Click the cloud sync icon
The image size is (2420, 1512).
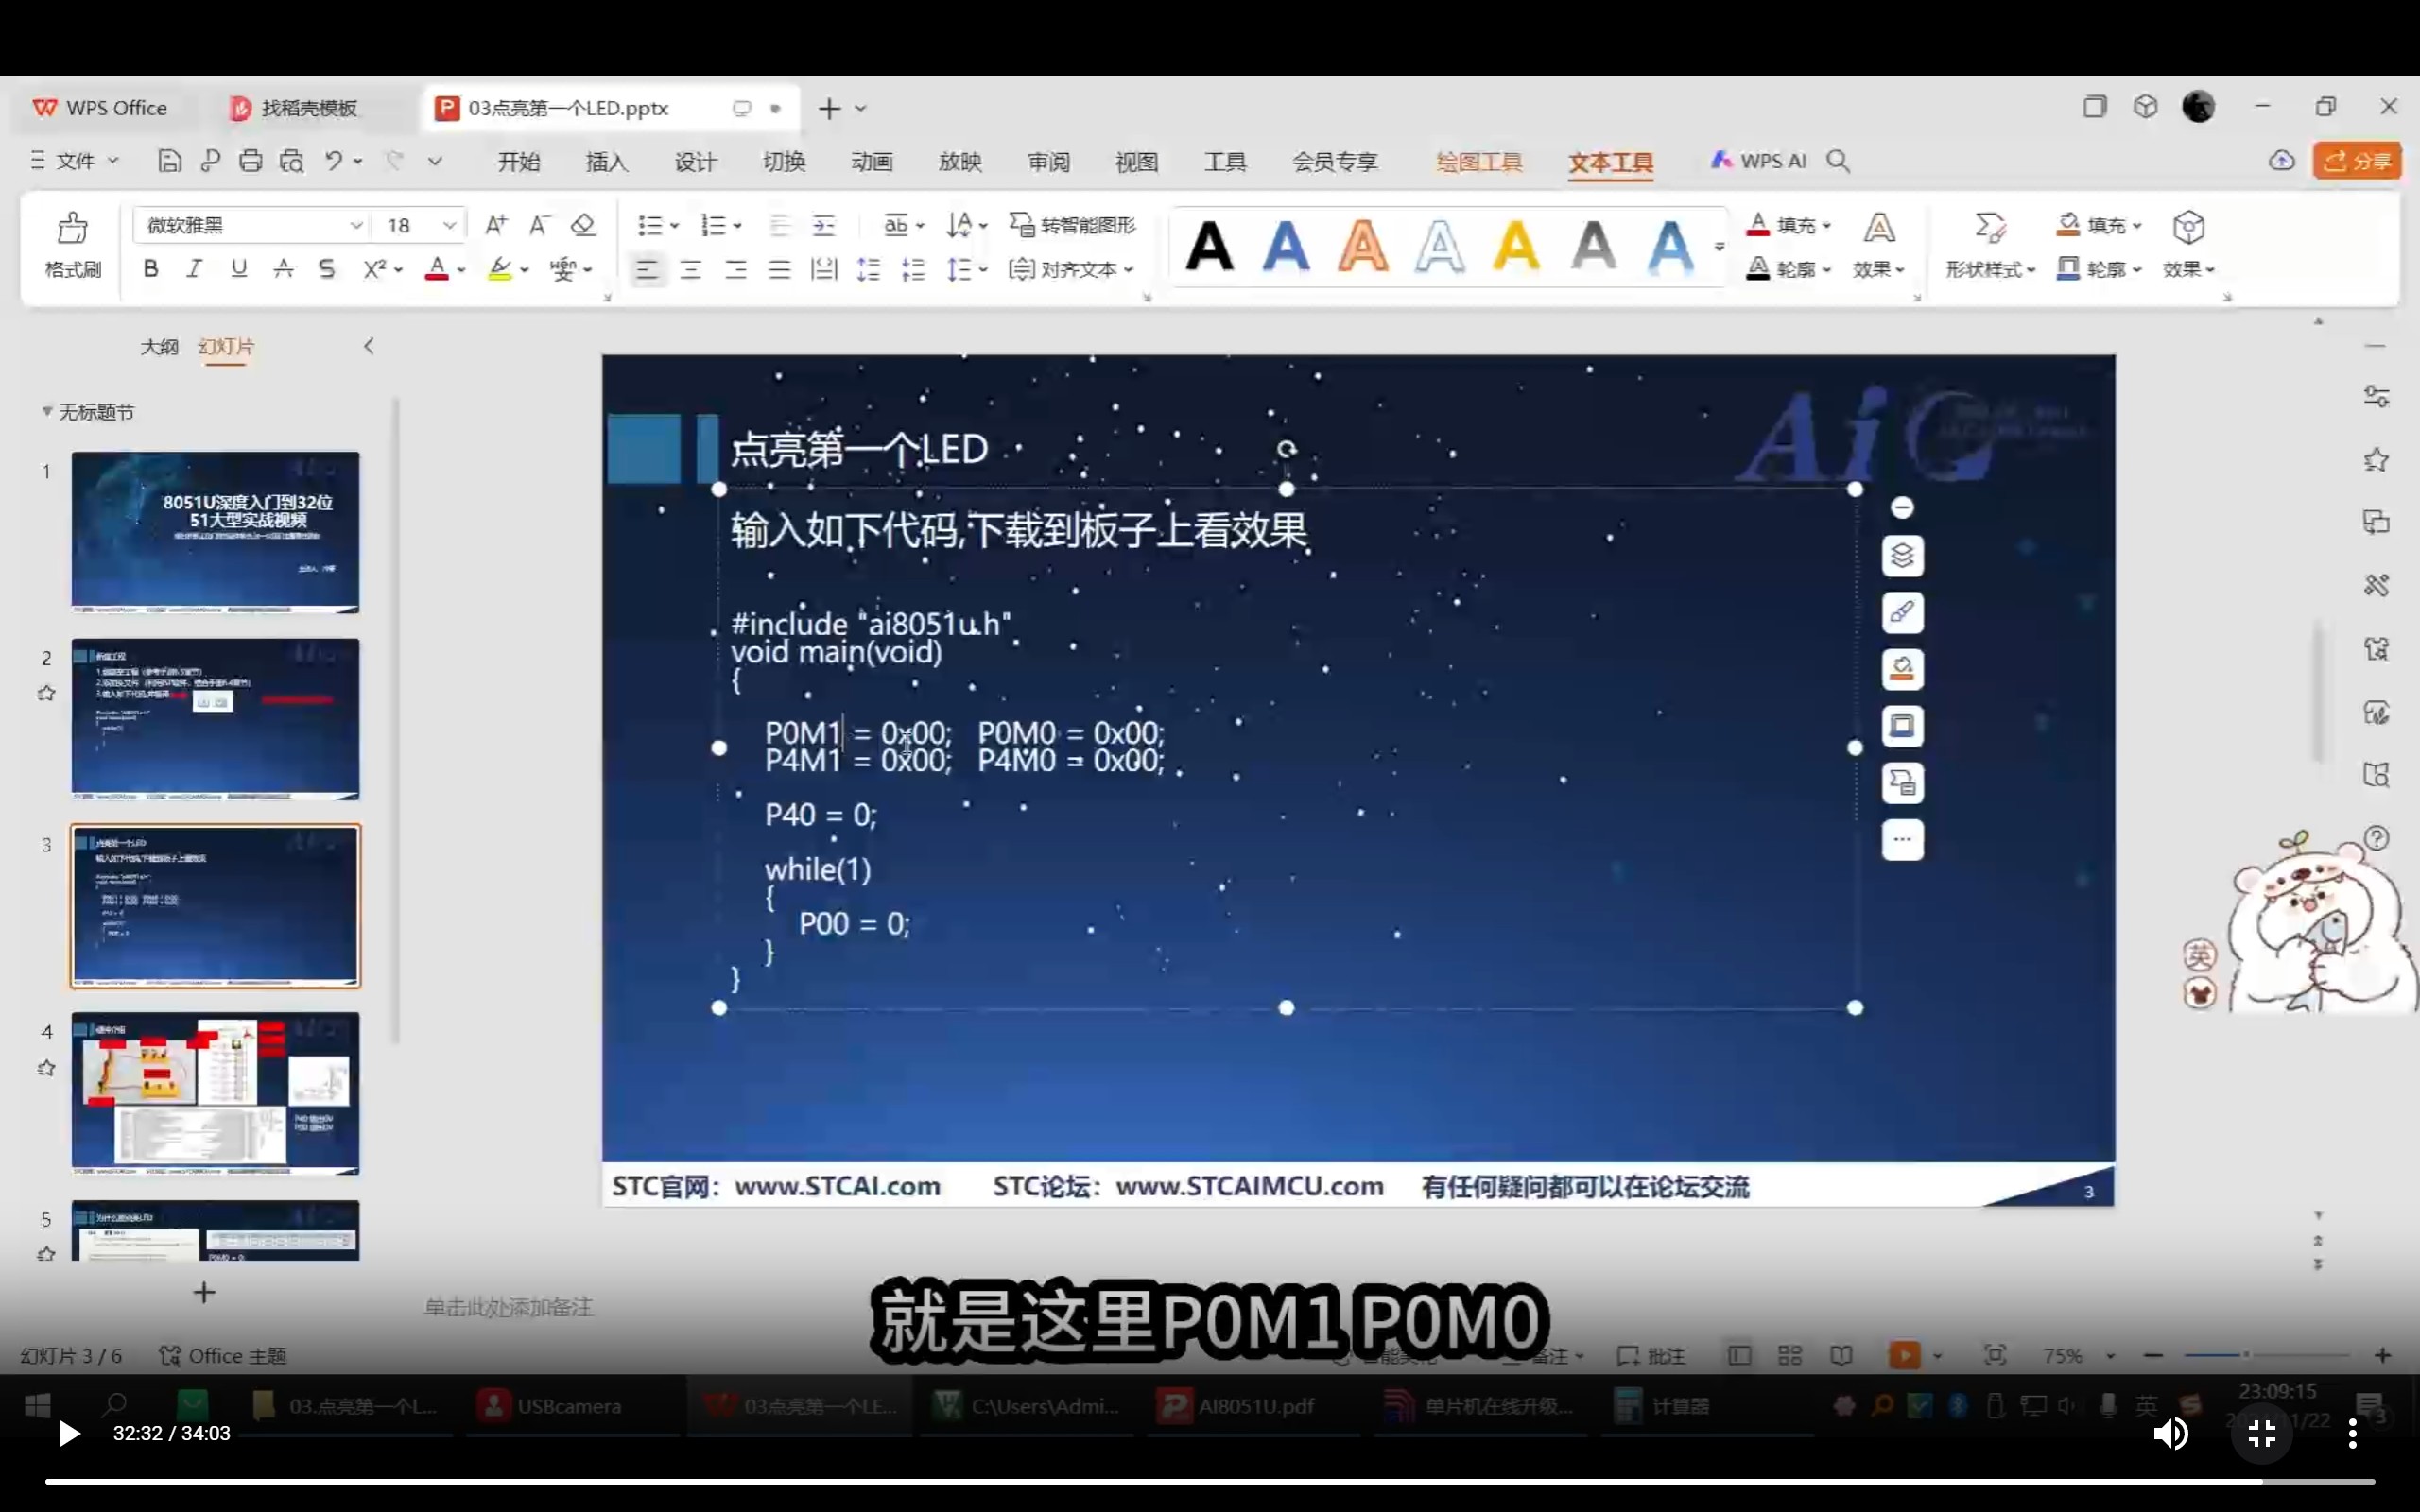click(2281, 161)
